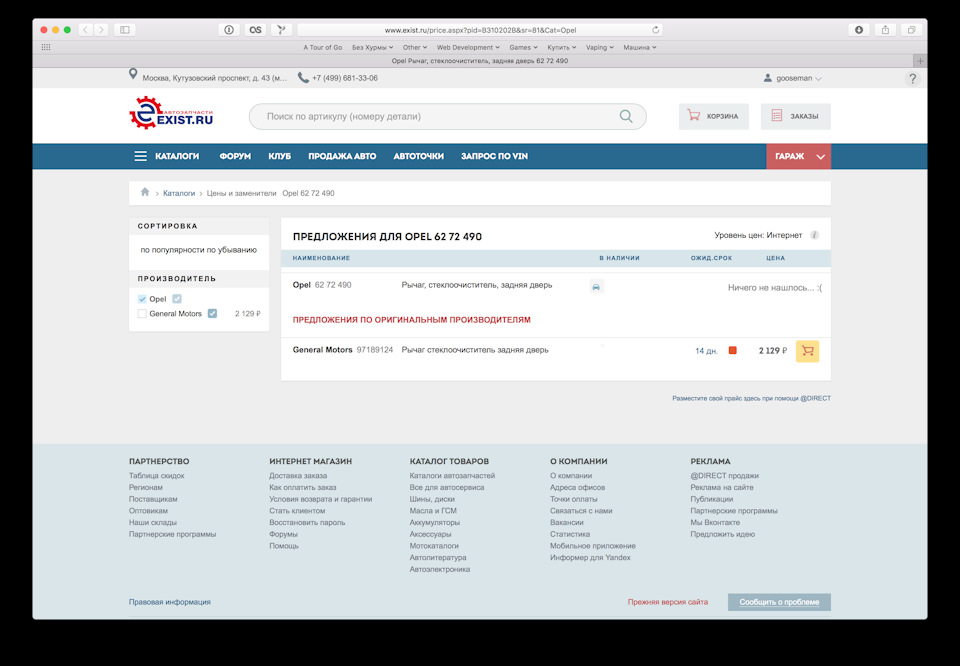Open Прежняя версия сайта link
Image resolution: width=960 pixels, height=666 pixels.
(667, 602)
